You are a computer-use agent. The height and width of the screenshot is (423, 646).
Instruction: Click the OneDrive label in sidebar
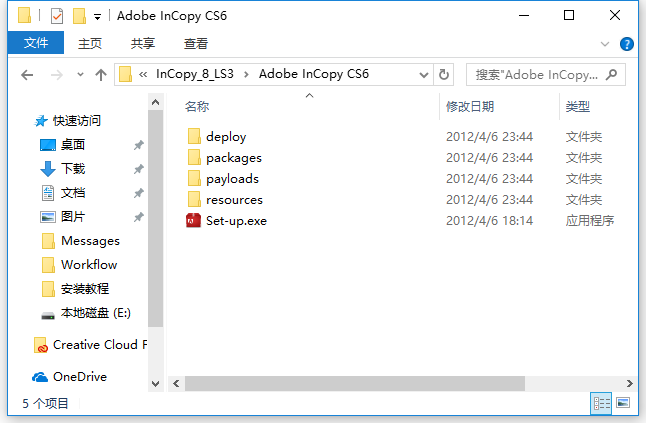[x=80, y=377]
